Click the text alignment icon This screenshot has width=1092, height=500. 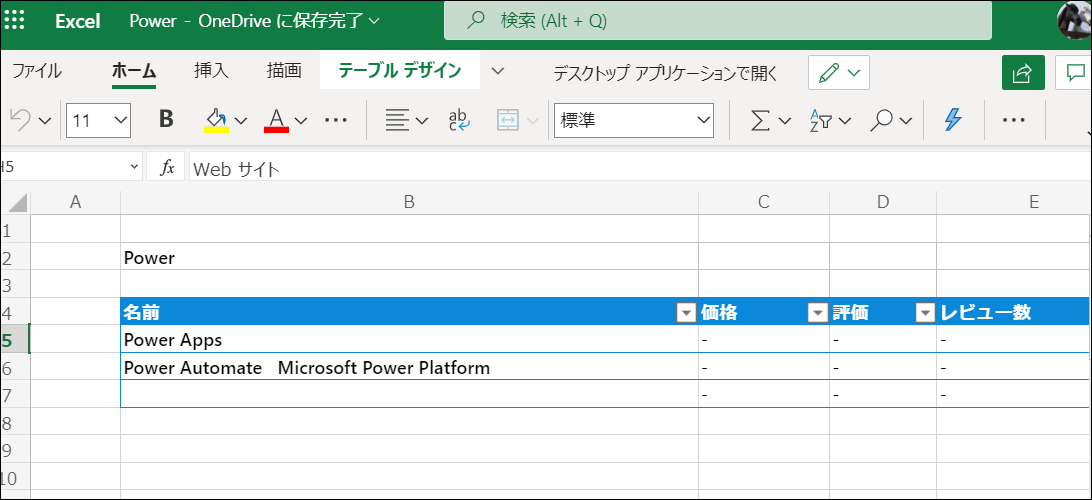[x=397, y=120]
